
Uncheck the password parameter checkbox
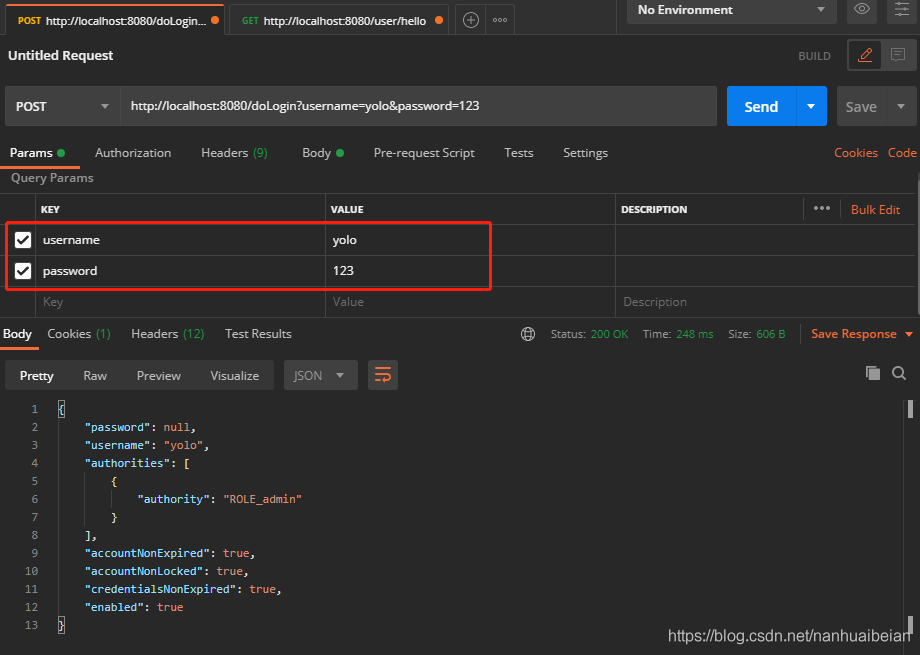(23, 271)
